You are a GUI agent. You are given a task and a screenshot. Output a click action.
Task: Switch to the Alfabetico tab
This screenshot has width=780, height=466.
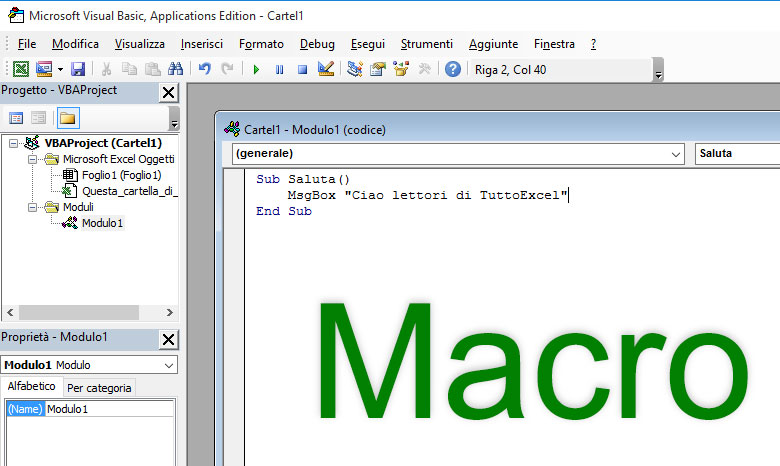tap(31, 386)
